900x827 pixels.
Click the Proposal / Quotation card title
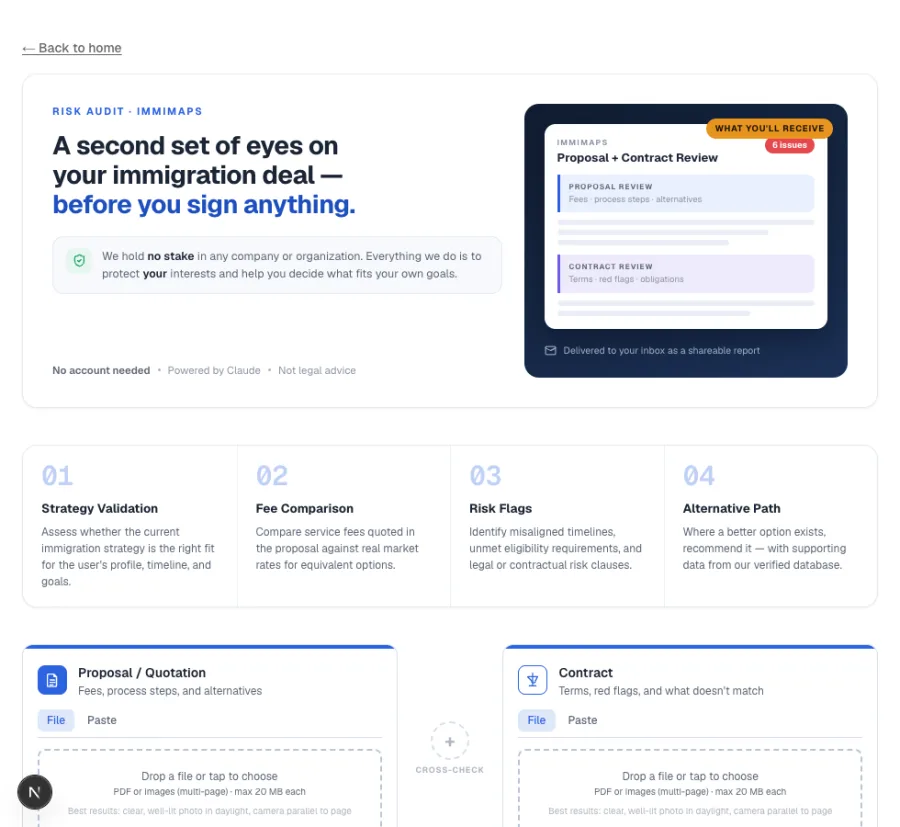coord(142,673)
